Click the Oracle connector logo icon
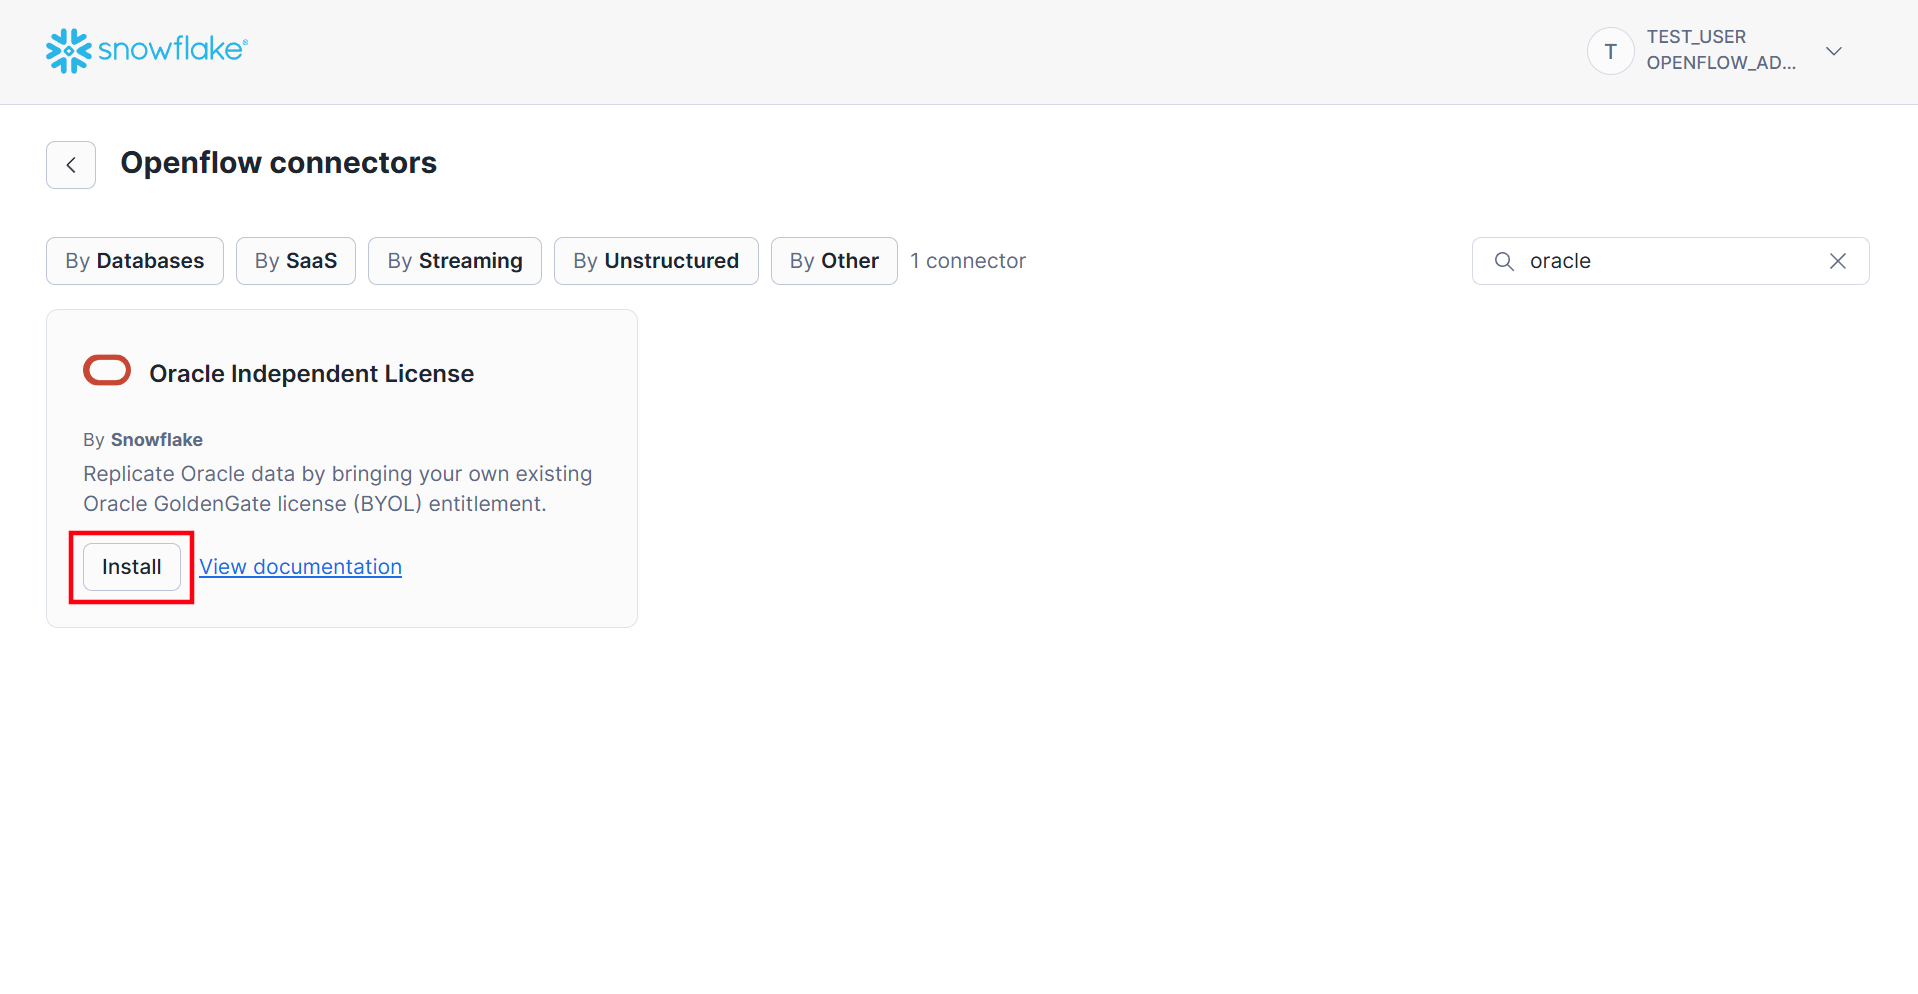The height and width of the screenshot is (994, 1918). [107, 370]
